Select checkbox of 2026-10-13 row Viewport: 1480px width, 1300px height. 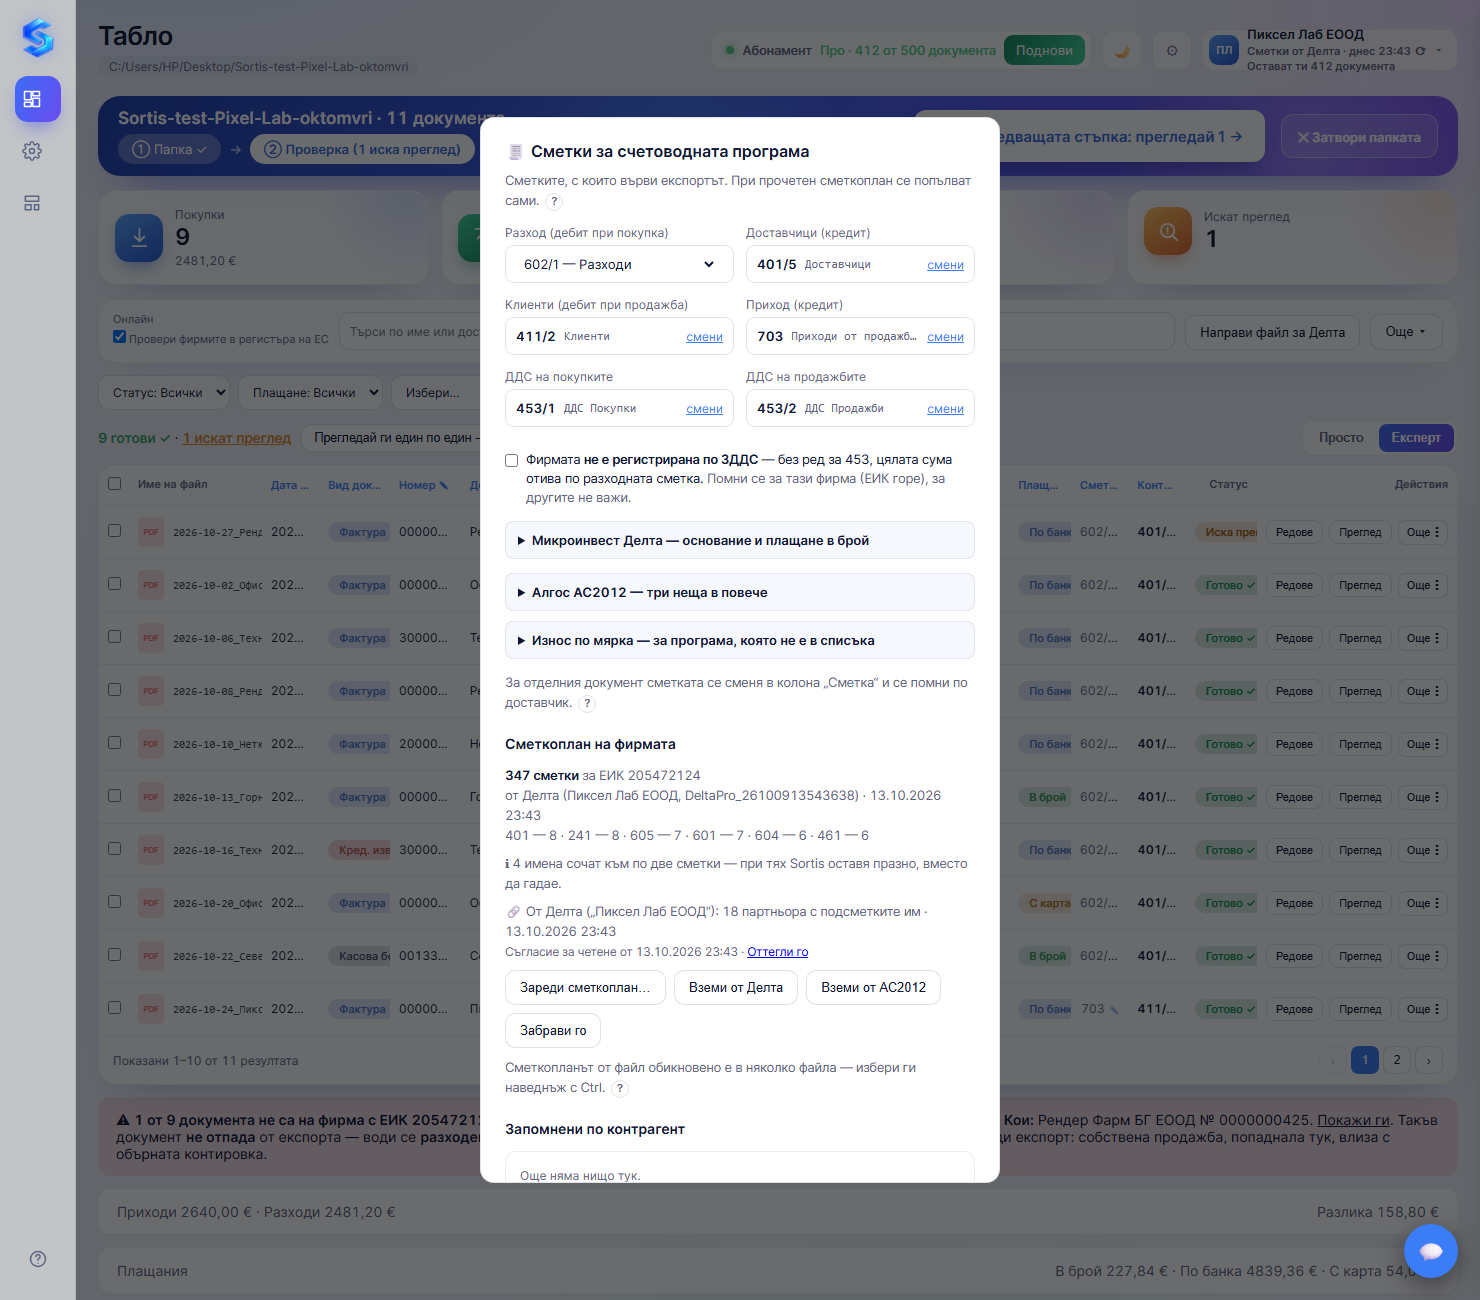point(115,796)
